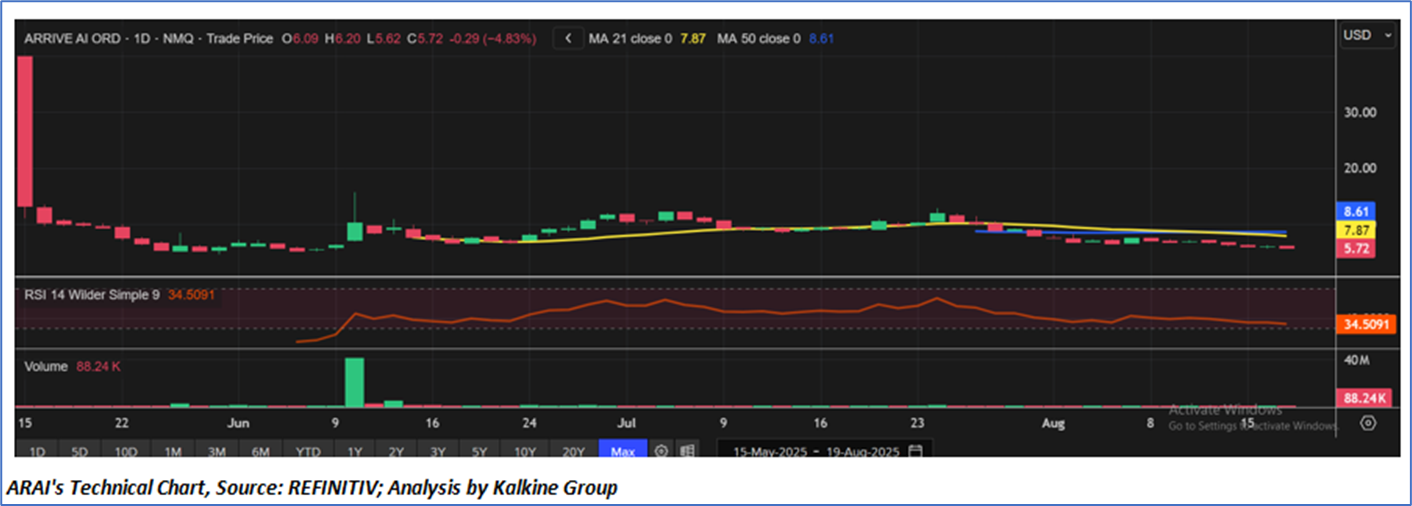Open range settings icon beside Max
This screenshot has width=1412, height=506.
click(661, 451)
